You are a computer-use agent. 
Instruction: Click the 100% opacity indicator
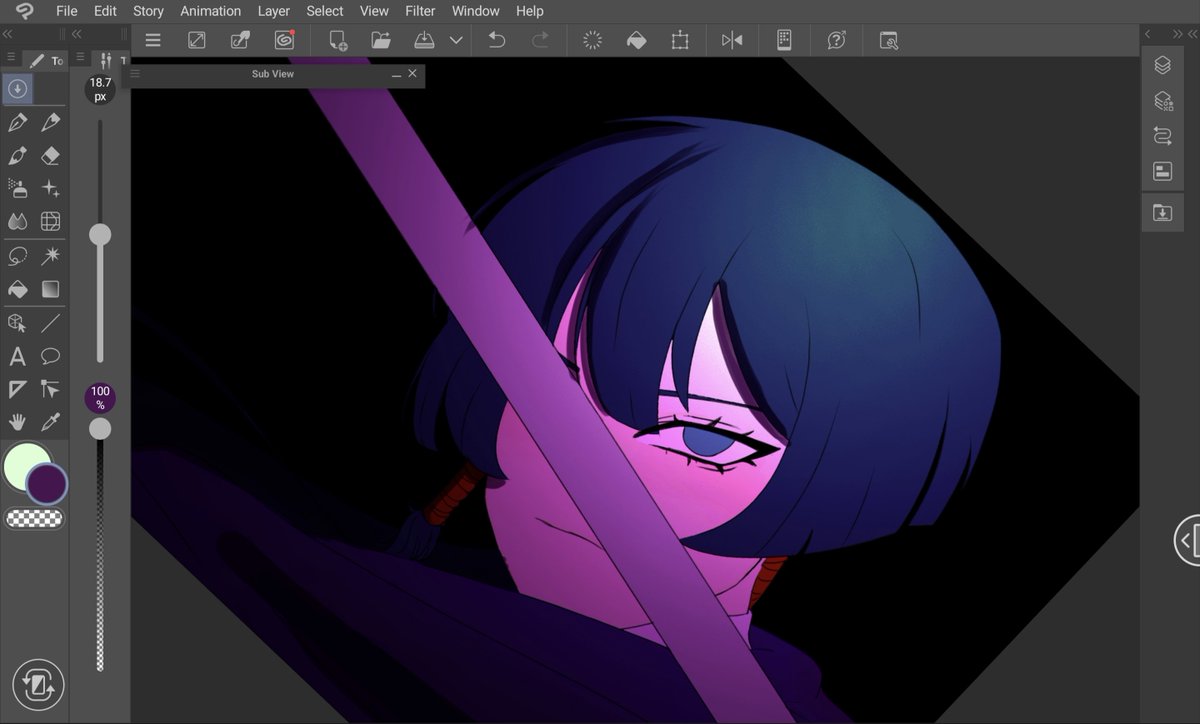(x=100, y=398)
